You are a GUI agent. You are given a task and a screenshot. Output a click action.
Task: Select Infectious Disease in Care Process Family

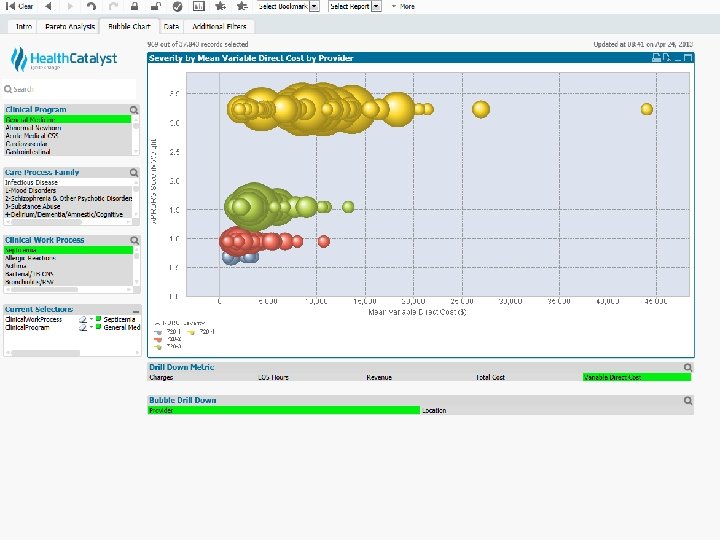point(68,182)
